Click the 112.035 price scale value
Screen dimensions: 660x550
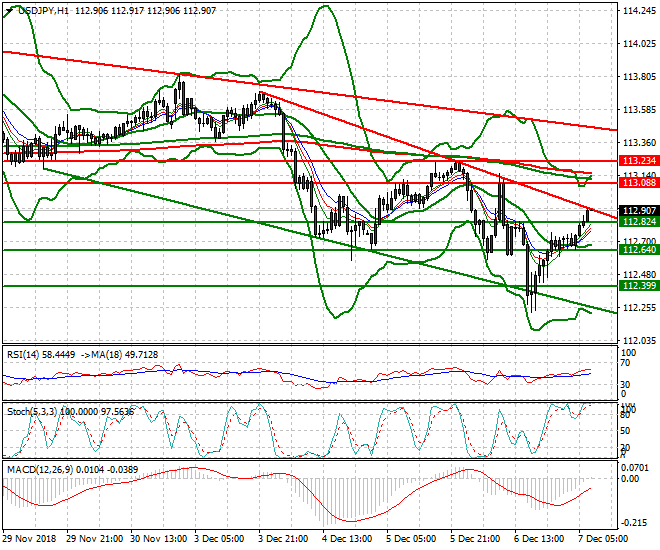point(639,340)
